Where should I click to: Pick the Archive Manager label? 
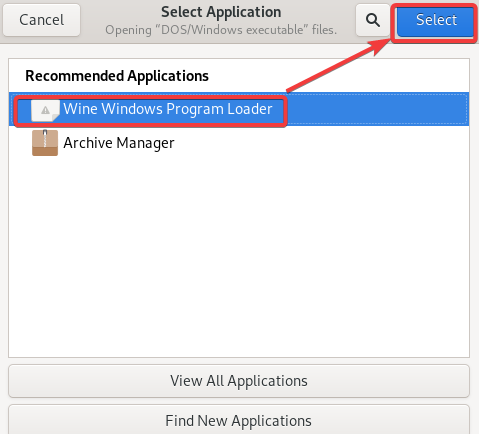pos(119,143)
